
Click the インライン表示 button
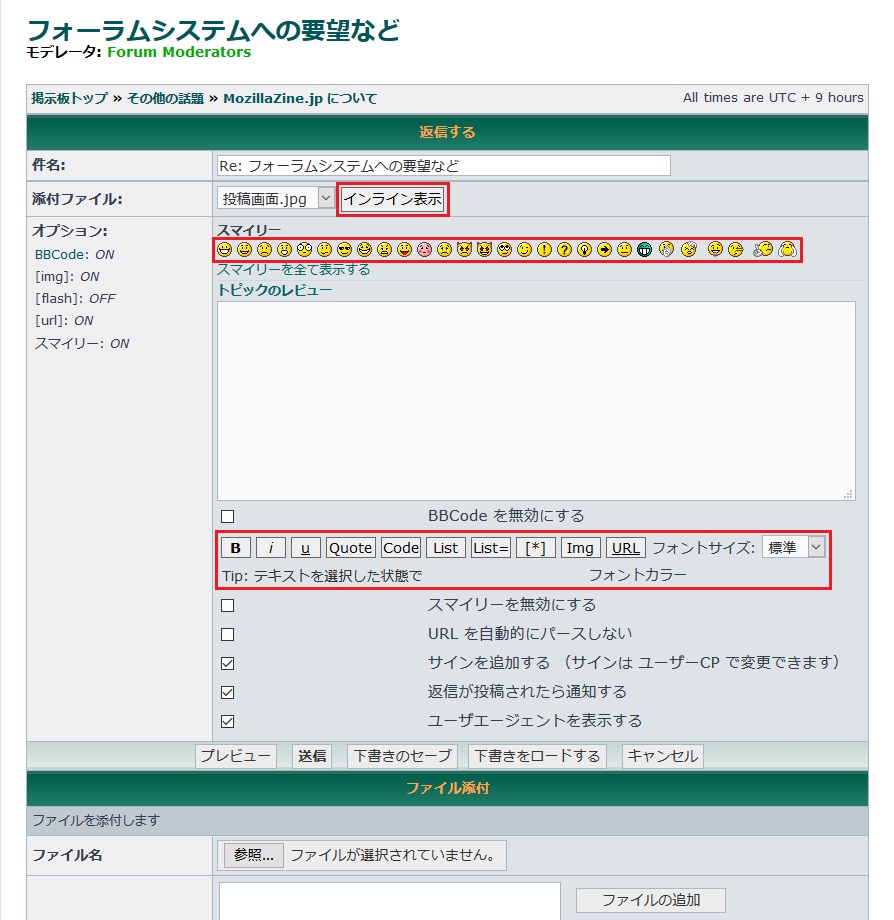click(392, 199)
